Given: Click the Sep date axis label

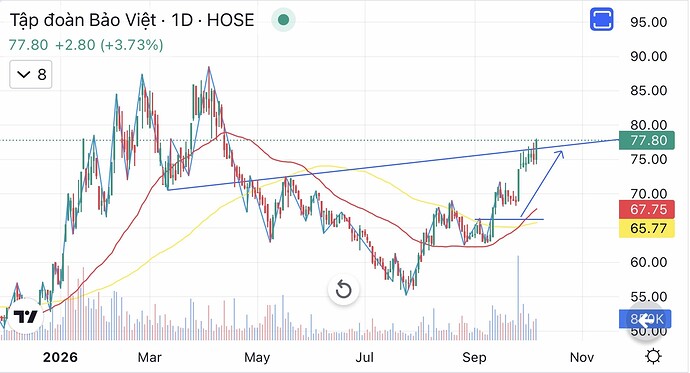Looking at the screenshot, I should click(x=474, y=357).
